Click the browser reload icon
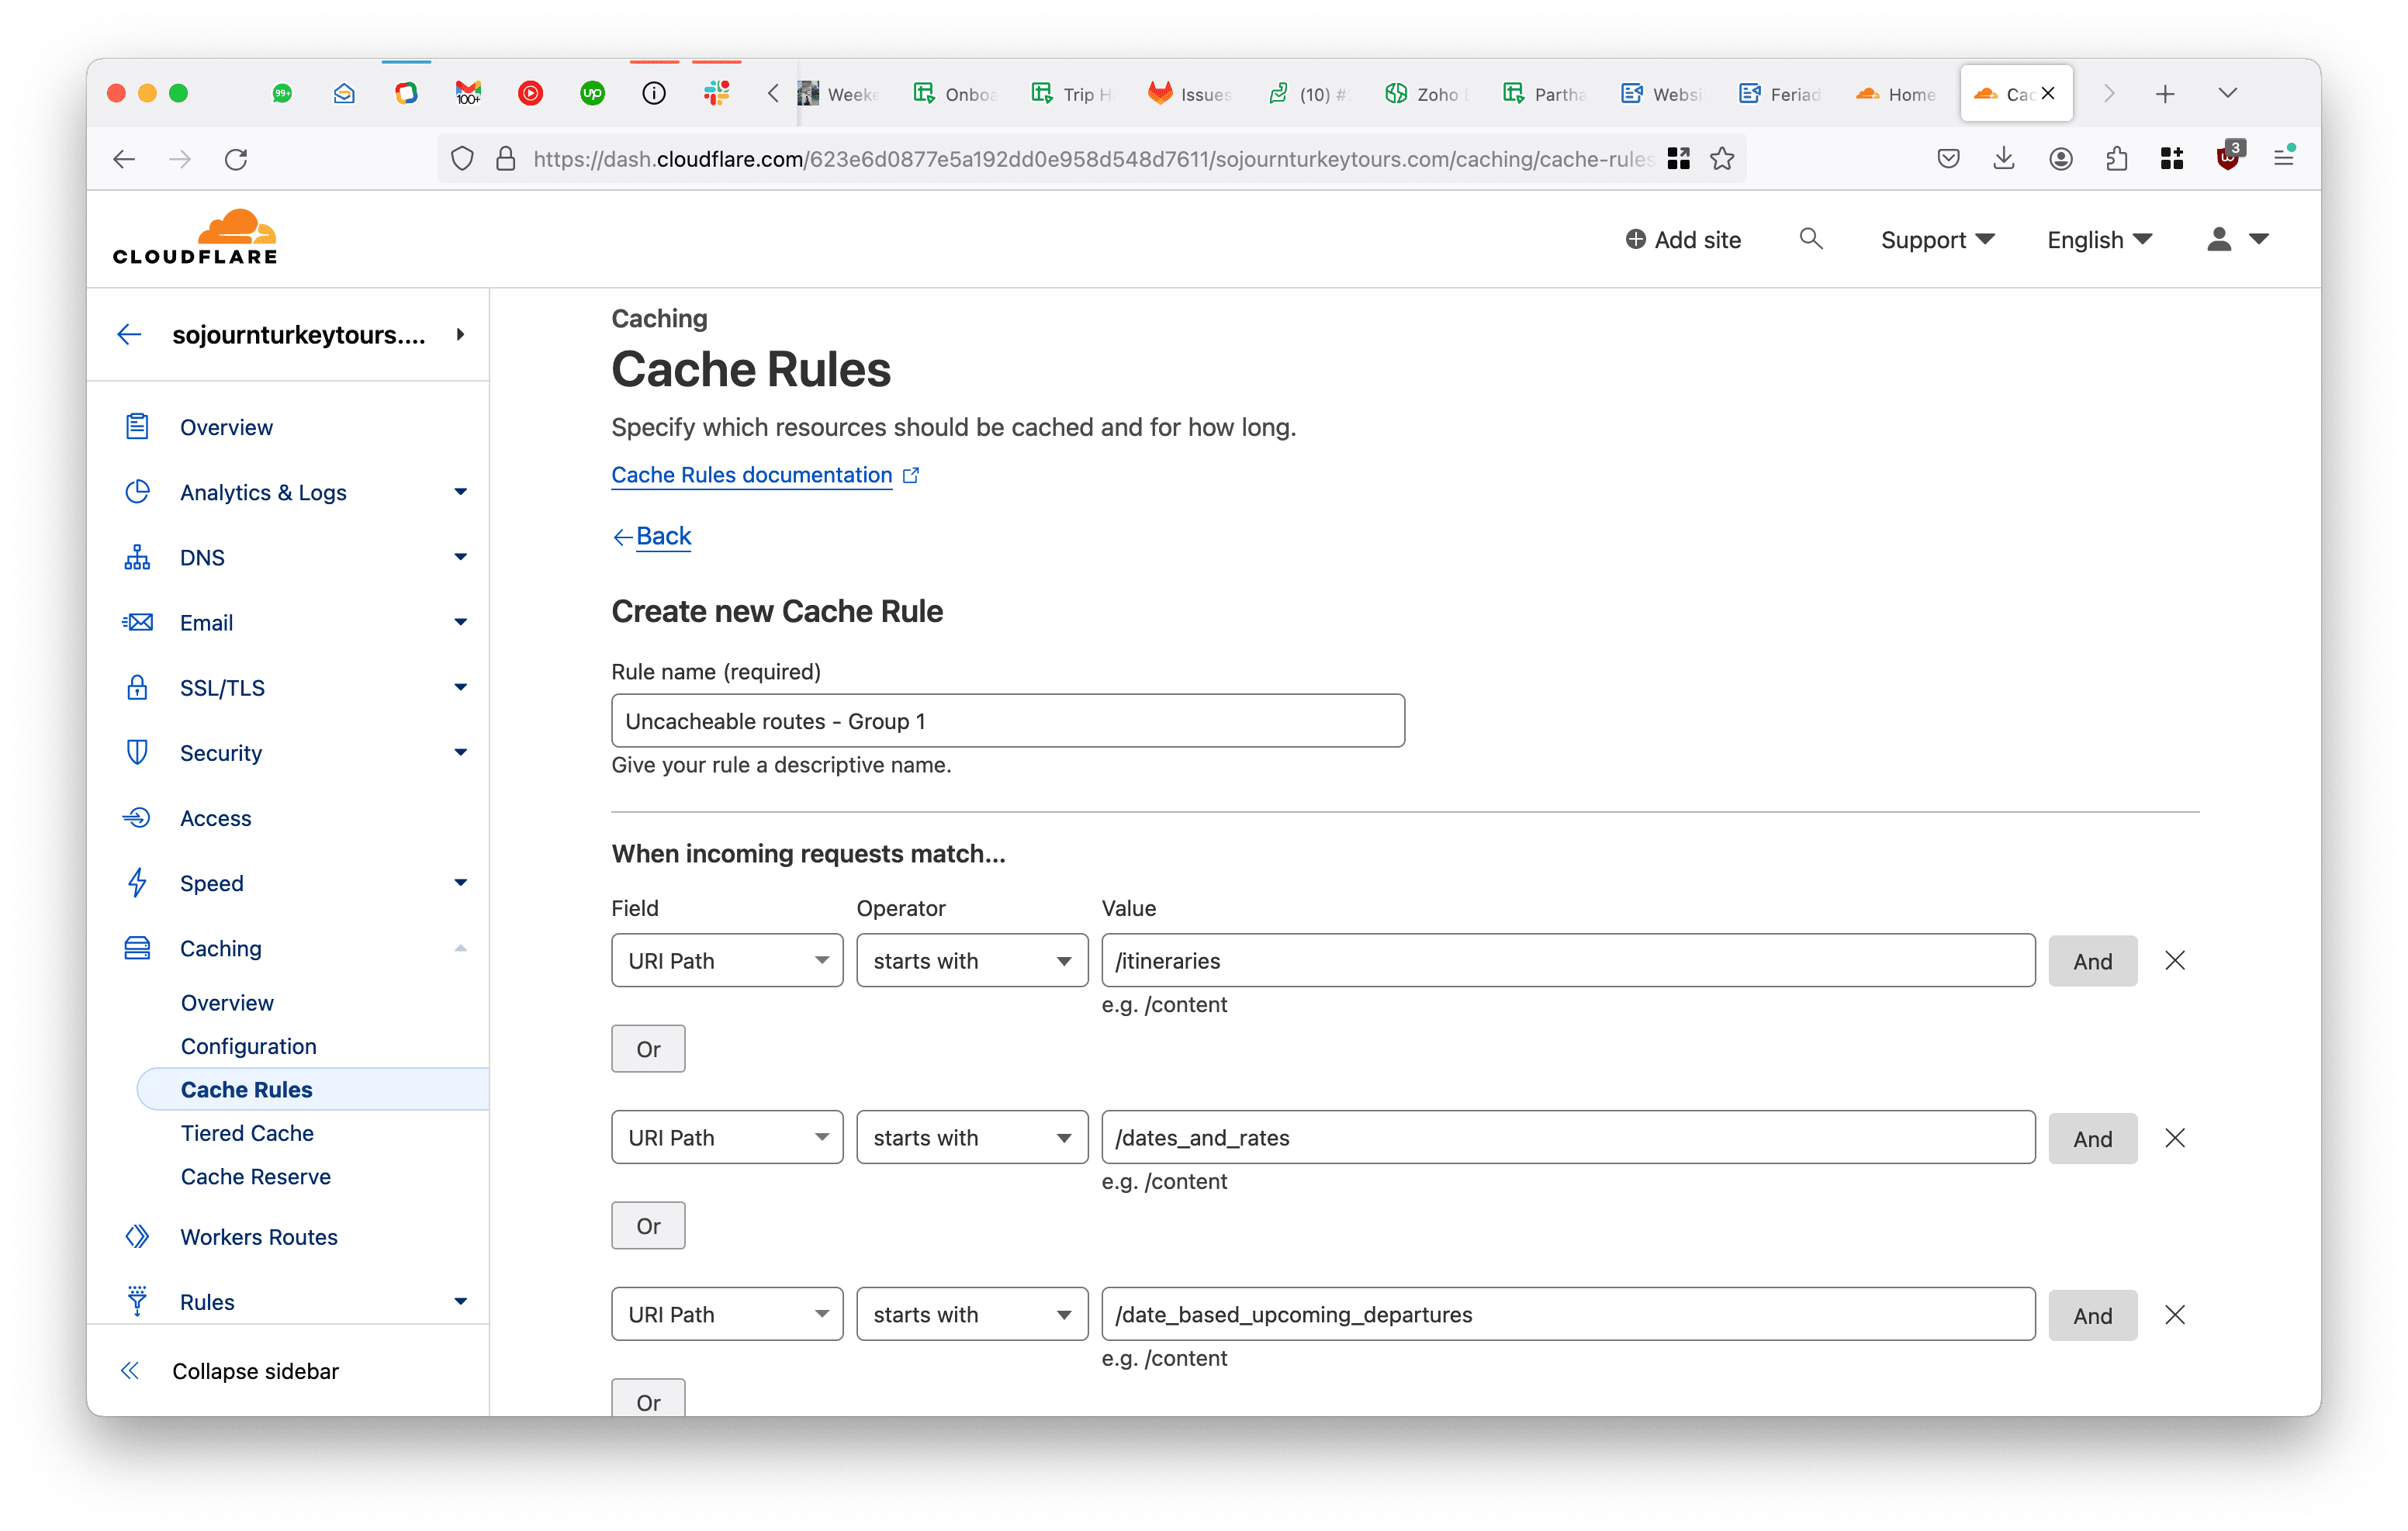The image size is (2408, 1531). point(236,159)
